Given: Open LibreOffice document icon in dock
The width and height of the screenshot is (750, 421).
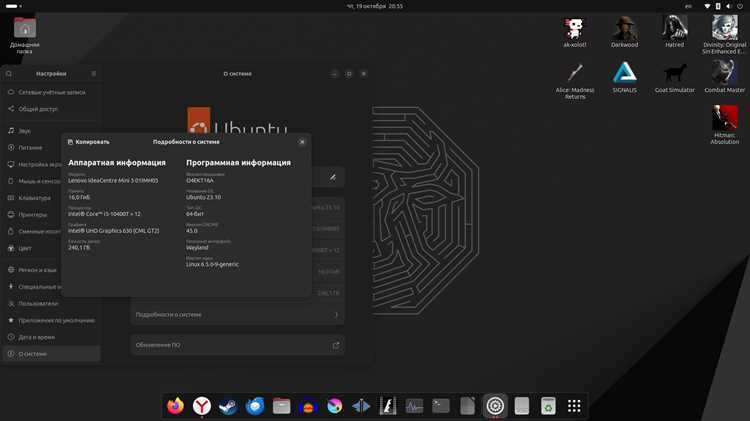Looking at the screenshot, I should pyautogui.click(x=468, y=406).
